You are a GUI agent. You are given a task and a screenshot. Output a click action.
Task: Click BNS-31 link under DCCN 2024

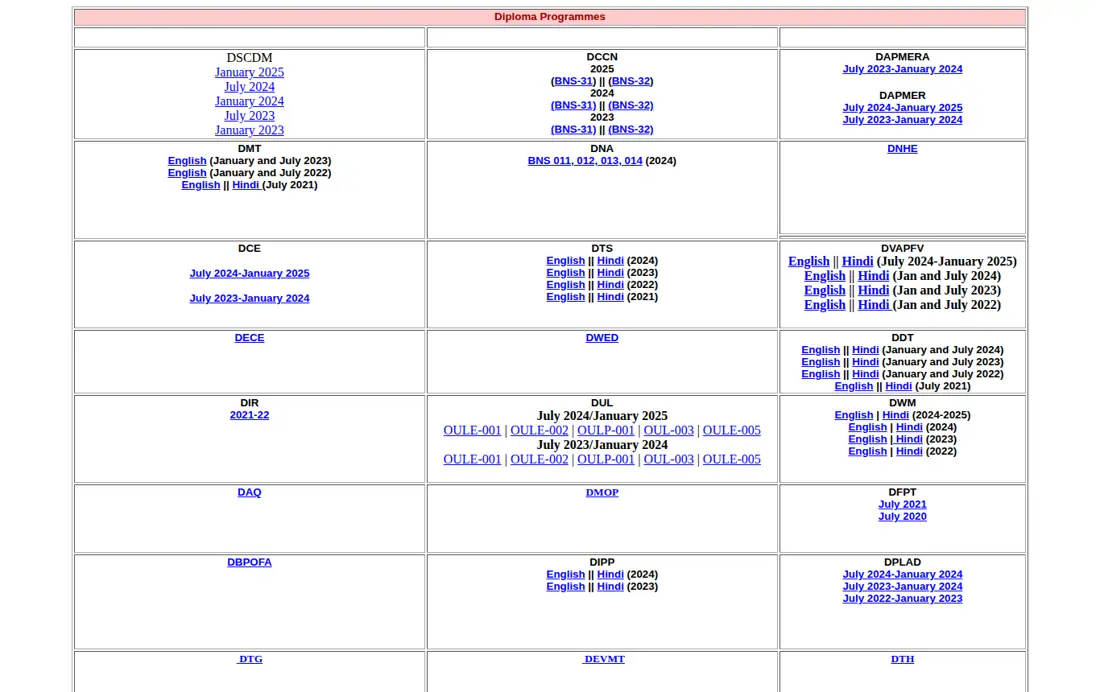(x=573, y=105)
